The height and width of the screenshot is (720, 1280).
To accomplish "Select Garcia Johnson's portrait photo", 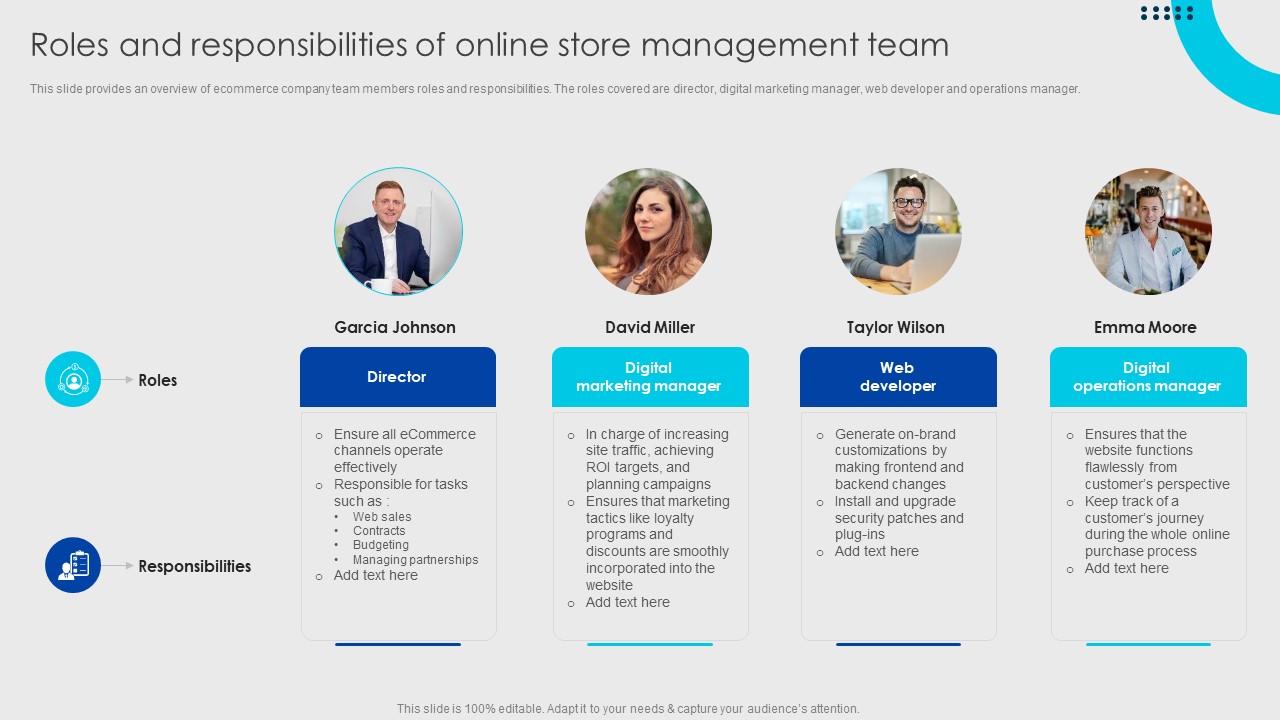I will 398,231.
